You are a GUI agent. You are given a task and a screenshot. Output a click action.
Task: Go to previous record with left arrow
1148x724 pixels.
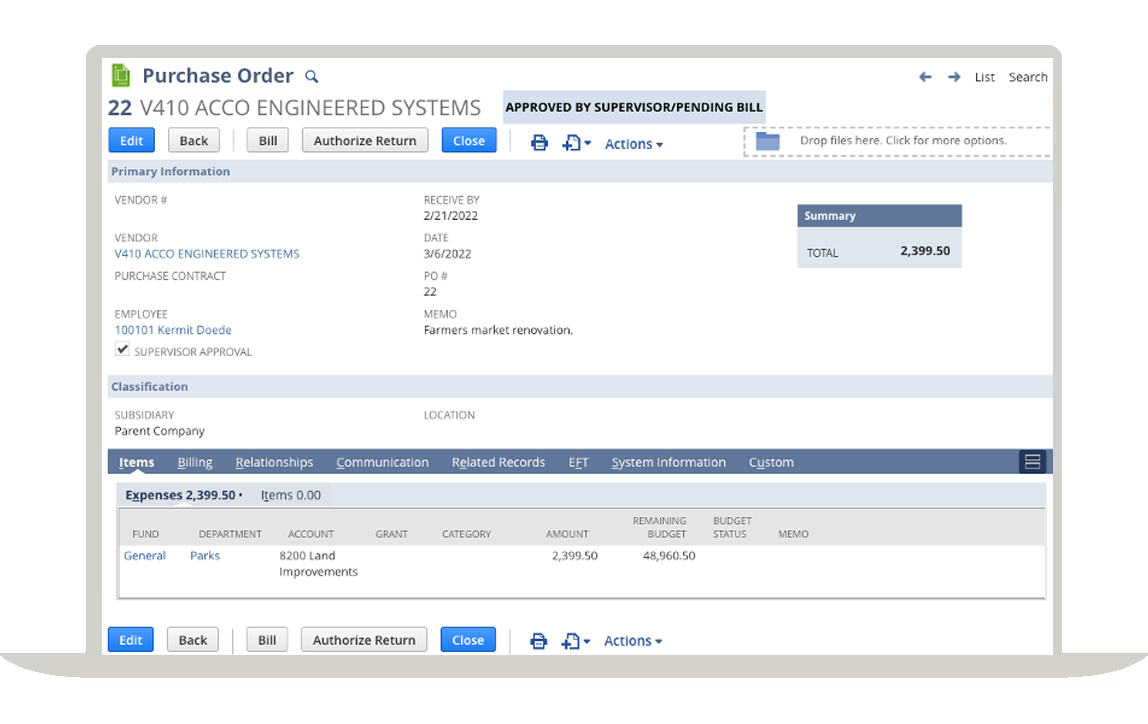(925, 77)
